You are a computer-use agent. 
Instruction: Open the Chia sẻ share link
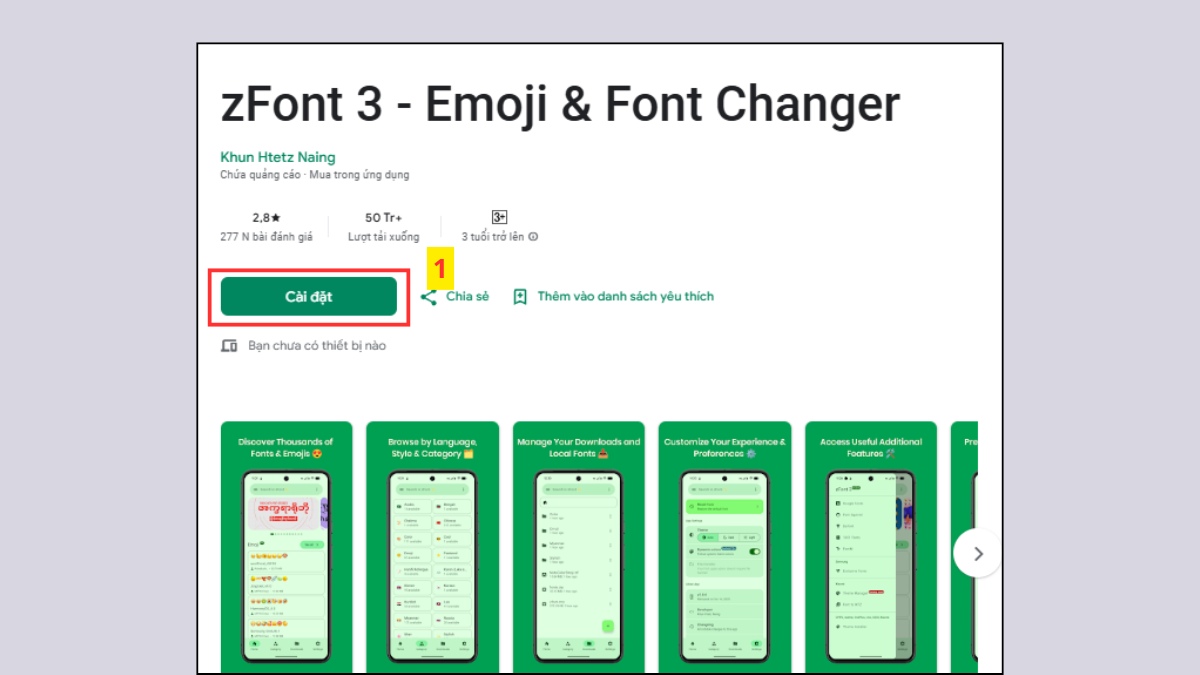click(x=467, y=297)
